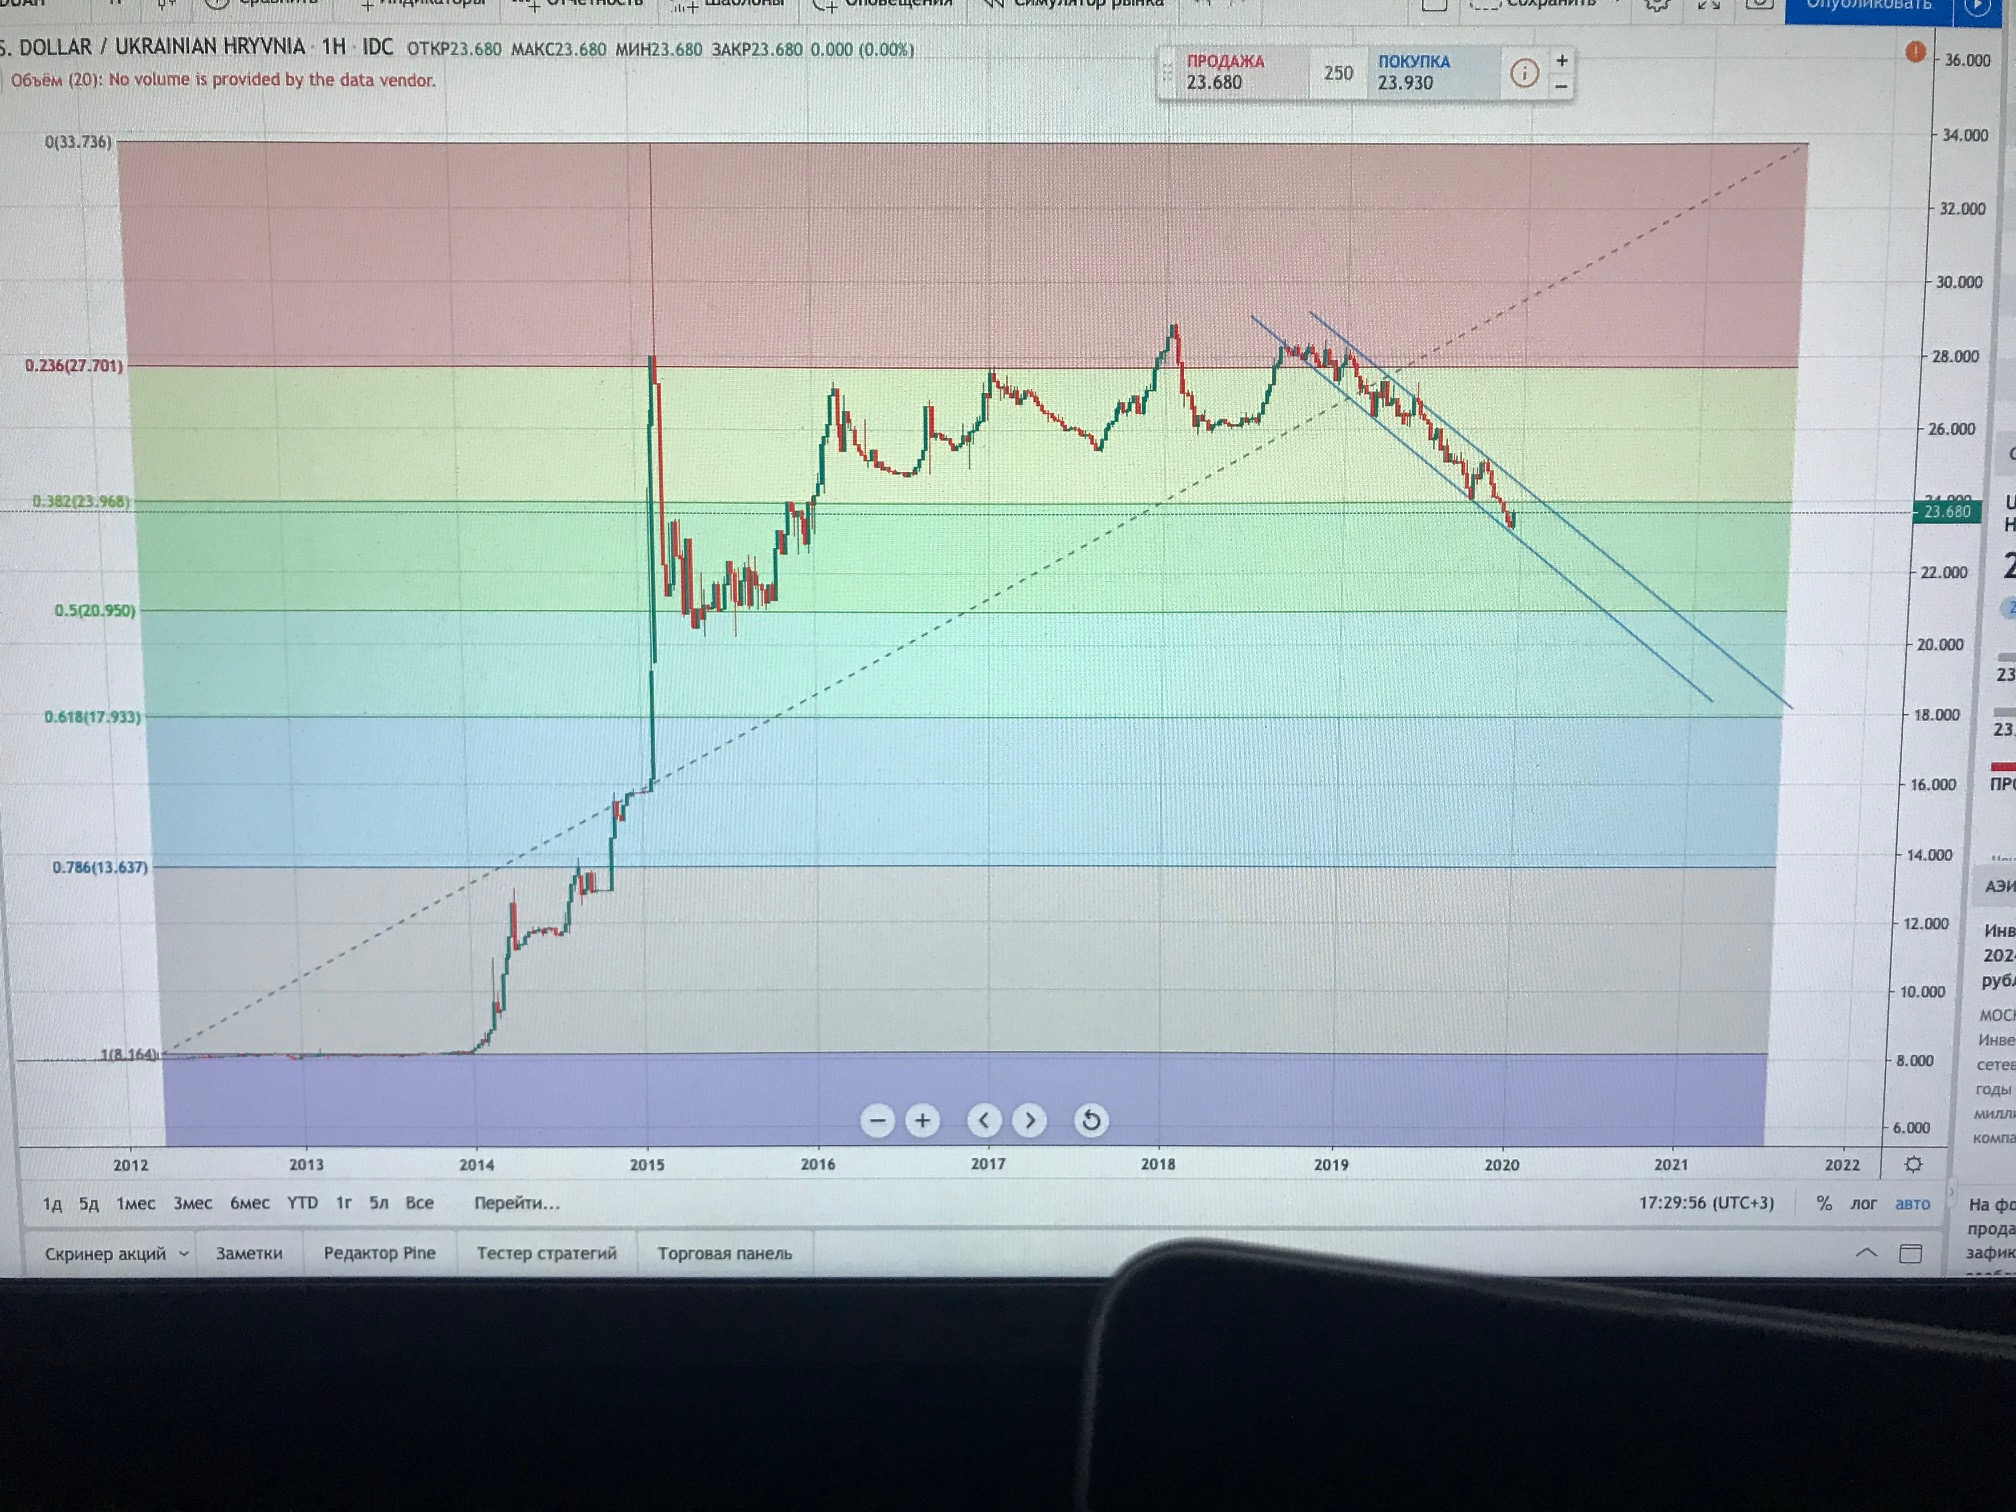
Task: Set range to Все
Action: (419, 1203)
